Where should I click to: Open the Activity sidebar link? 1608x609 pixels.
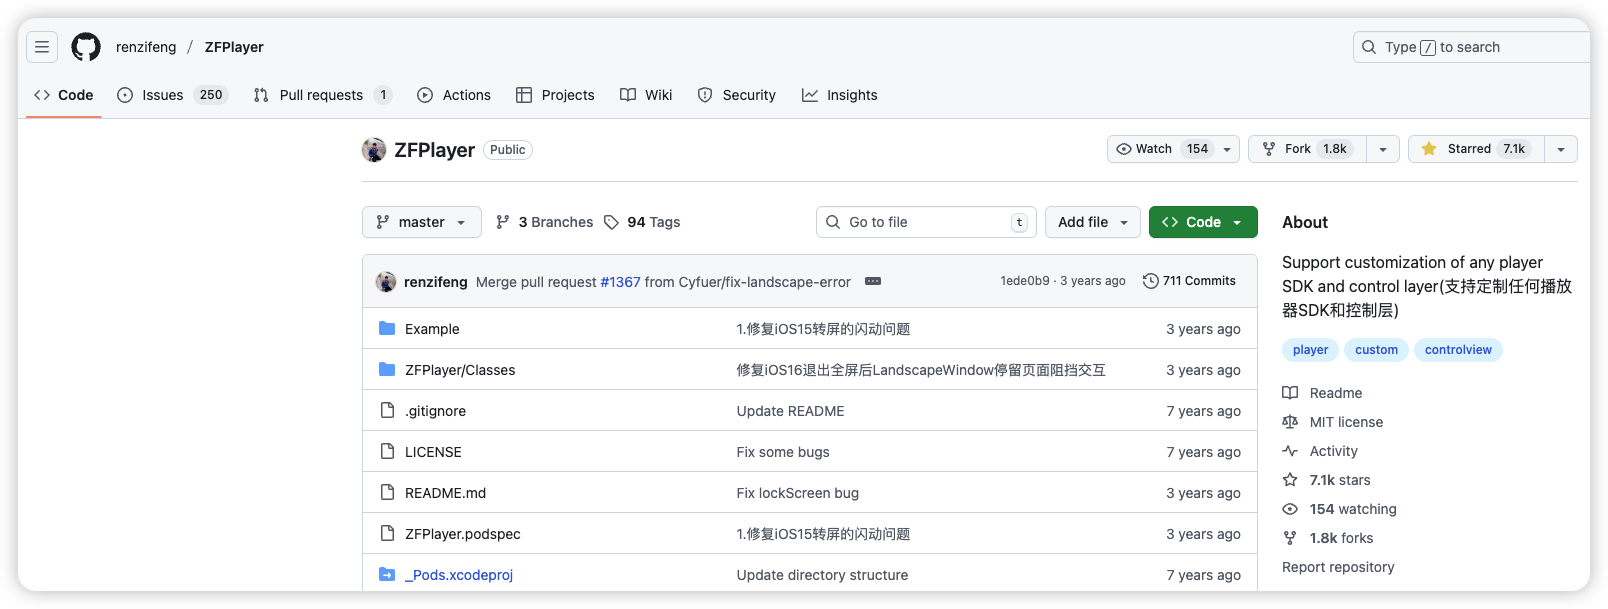(1320, 451)
